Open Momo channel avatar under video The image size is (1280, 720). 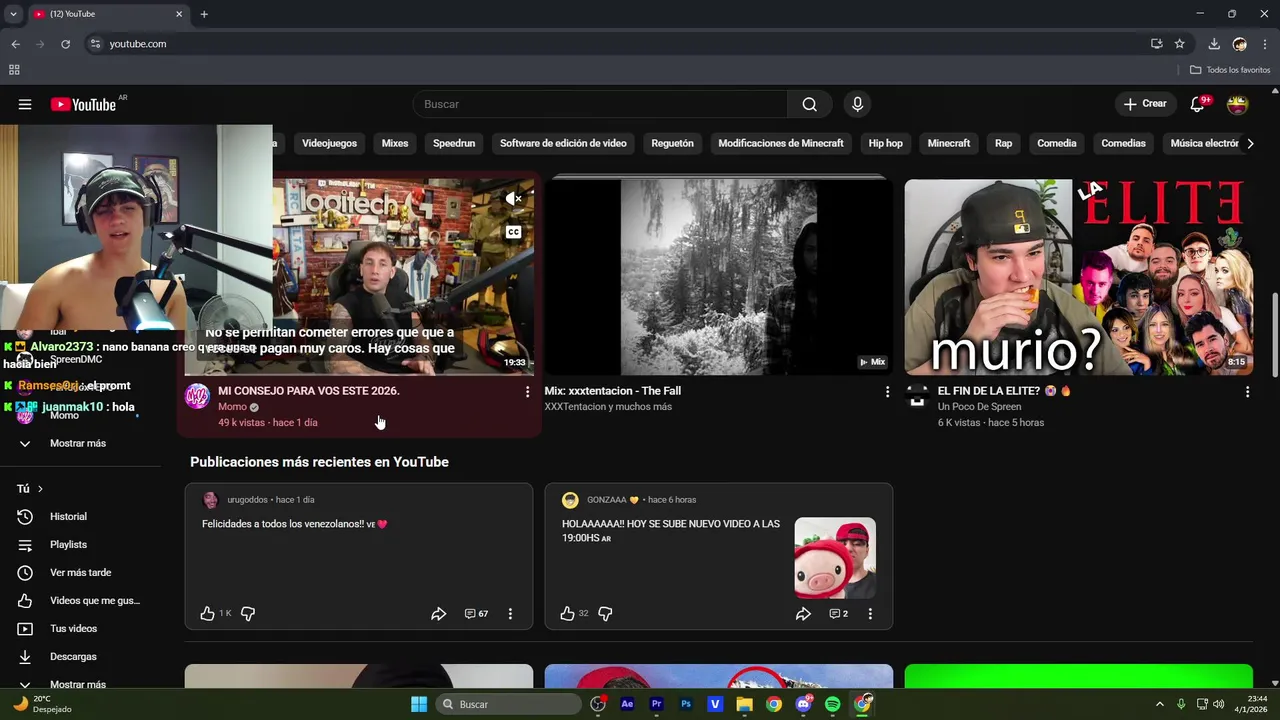click(197, 396)
